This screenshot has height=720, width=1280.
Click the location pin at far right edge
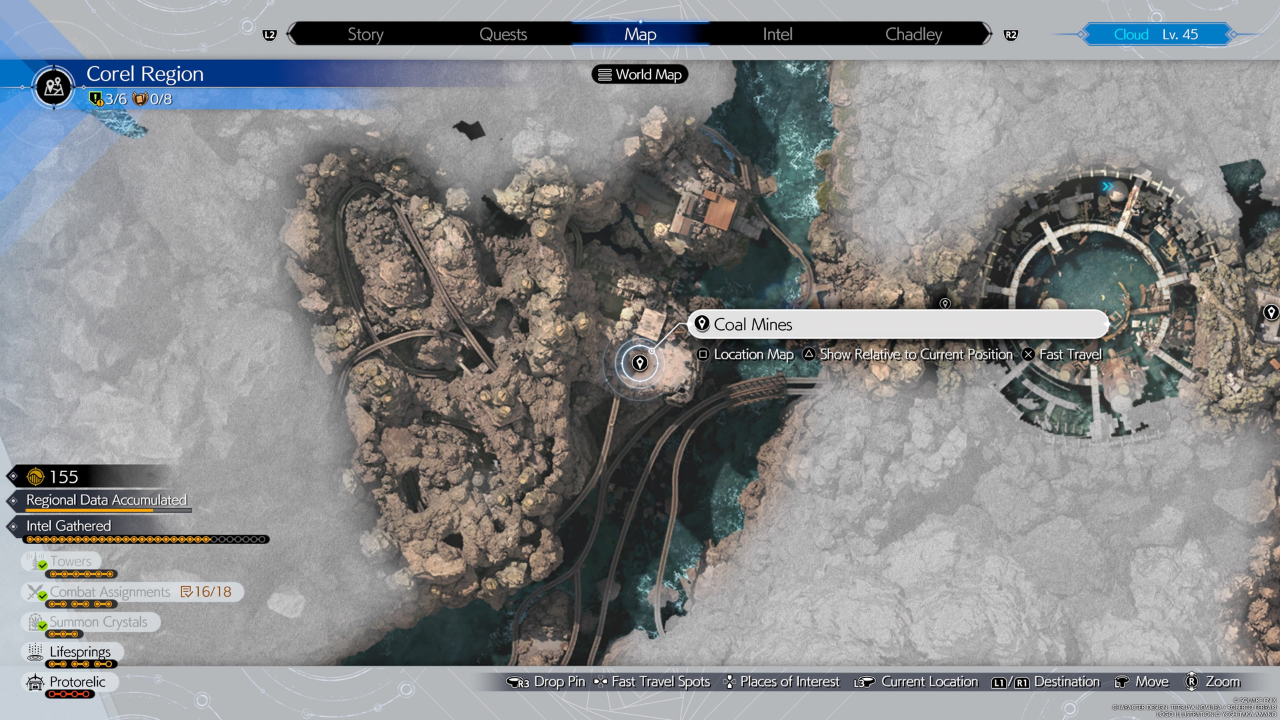pos(1270,313)
